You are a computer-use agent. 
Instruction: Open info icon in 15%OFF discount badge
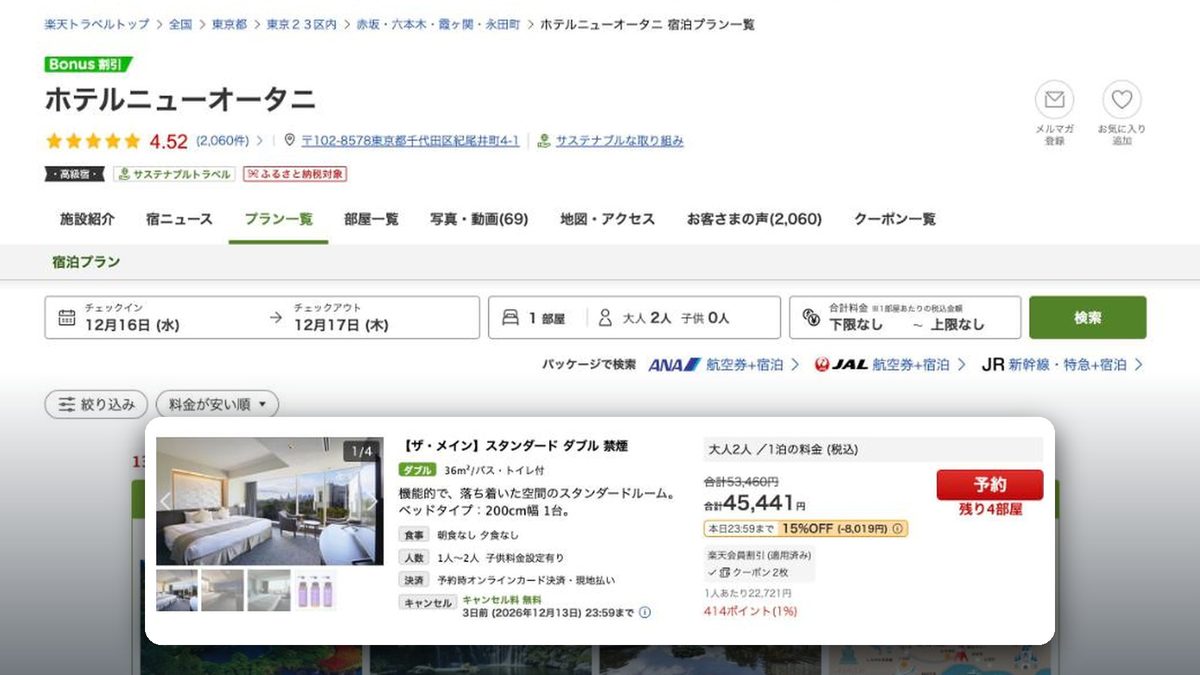[x=897, y=529]
